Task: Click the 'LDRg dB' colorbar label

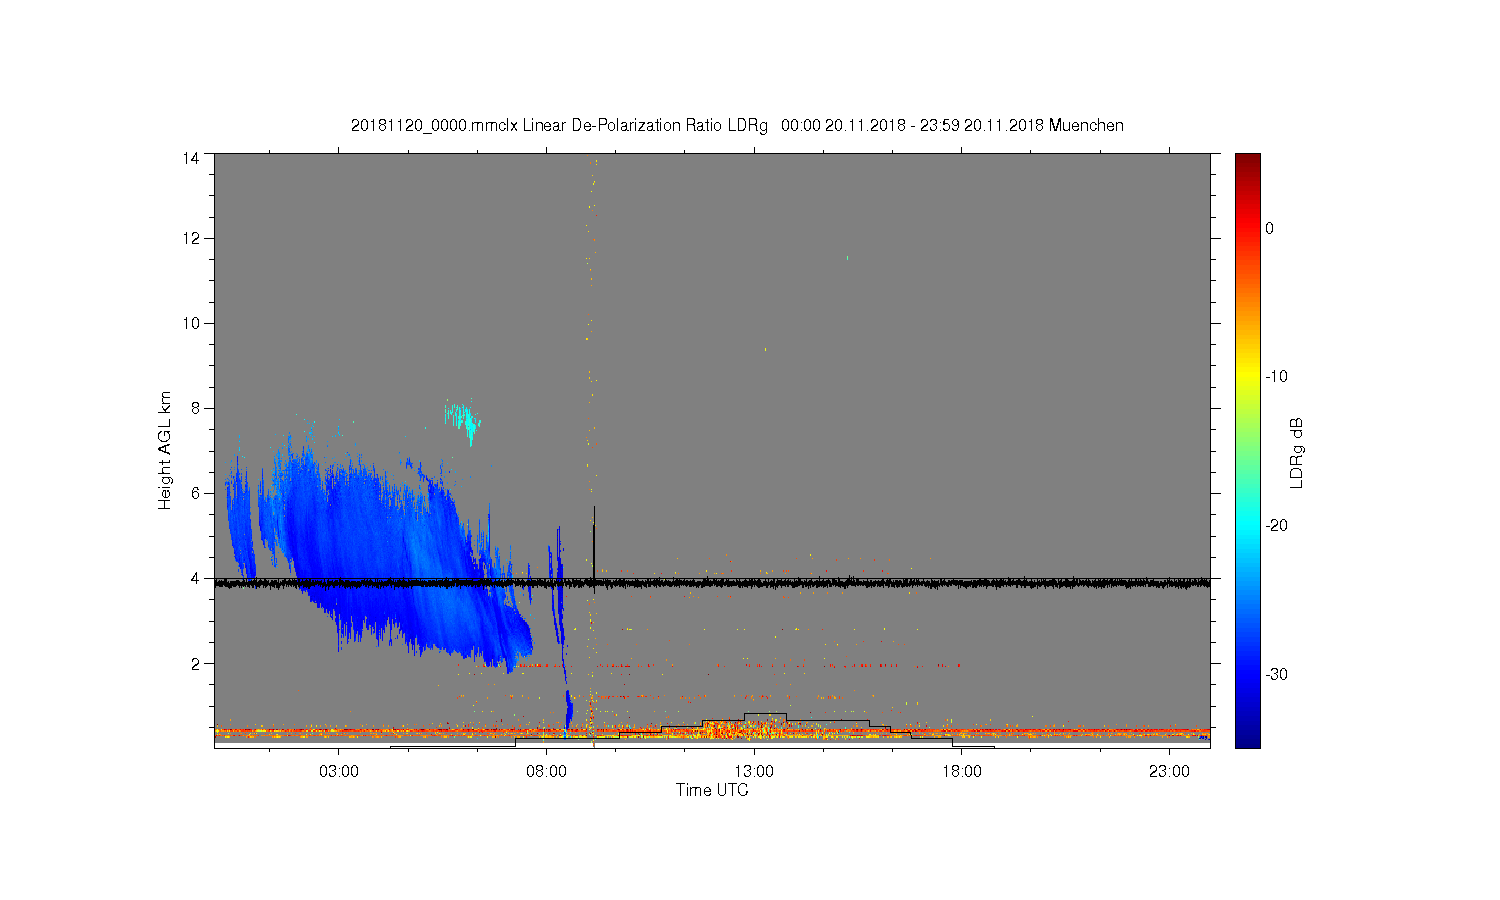Action: point(1297,452)
